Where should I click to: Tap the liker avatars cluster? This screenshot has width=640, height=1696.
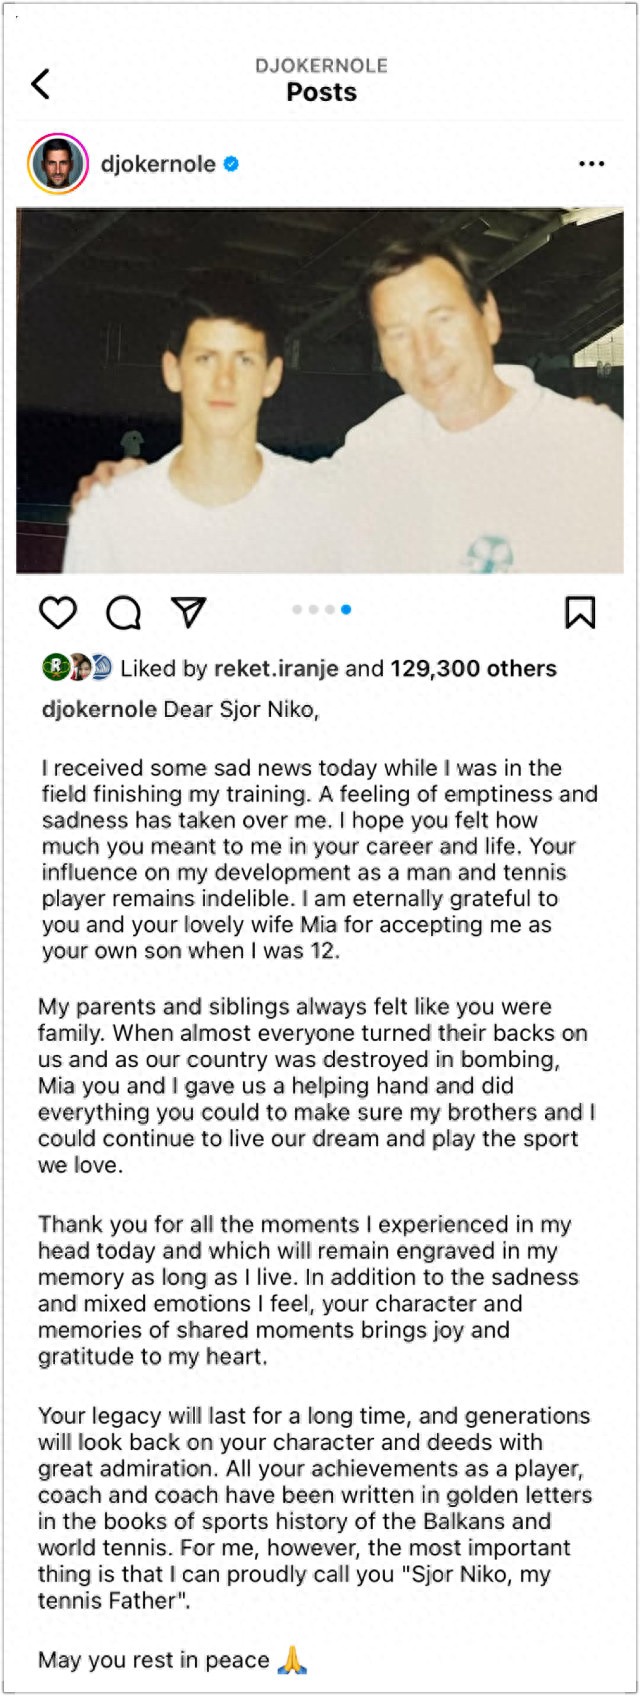point(77,668)
